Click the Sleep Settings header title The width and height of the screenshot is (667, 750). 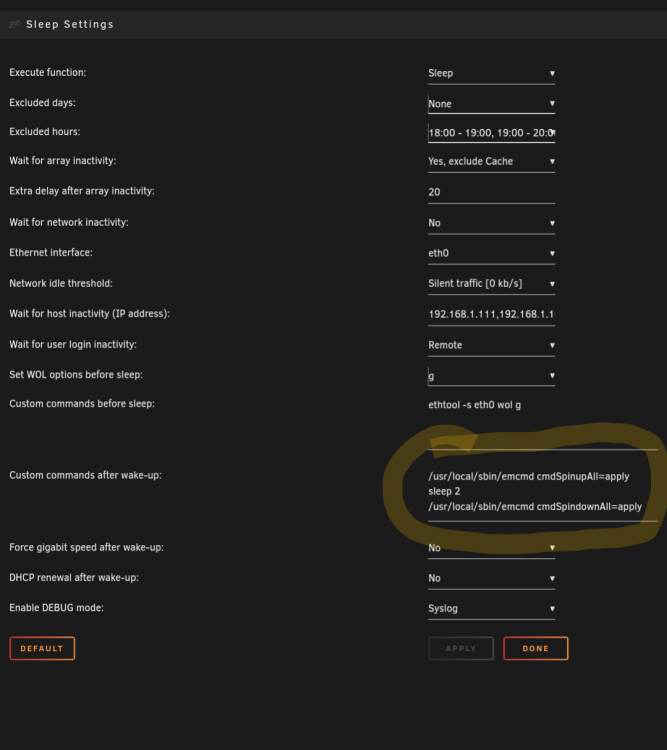[70, 24]
